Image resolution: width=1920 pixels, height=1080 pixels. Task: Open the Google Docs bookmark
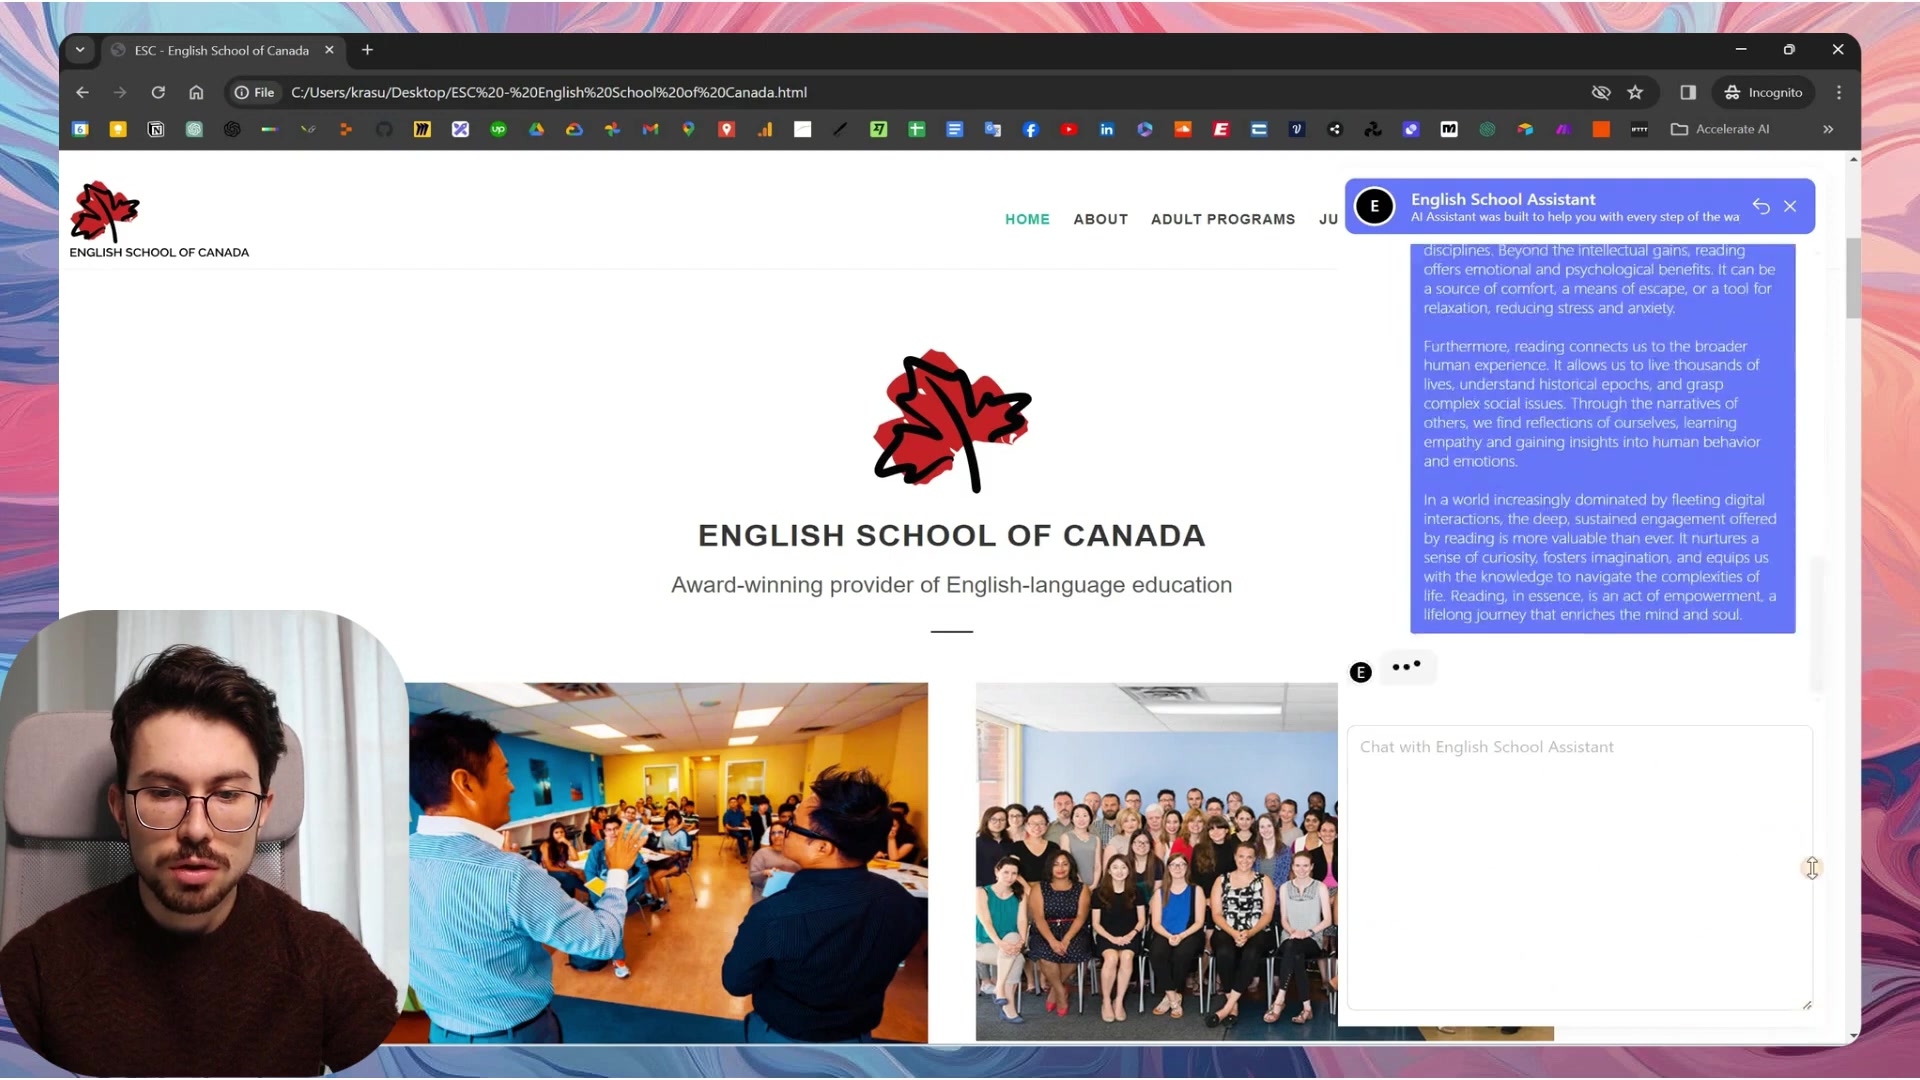tap(954, 129)
